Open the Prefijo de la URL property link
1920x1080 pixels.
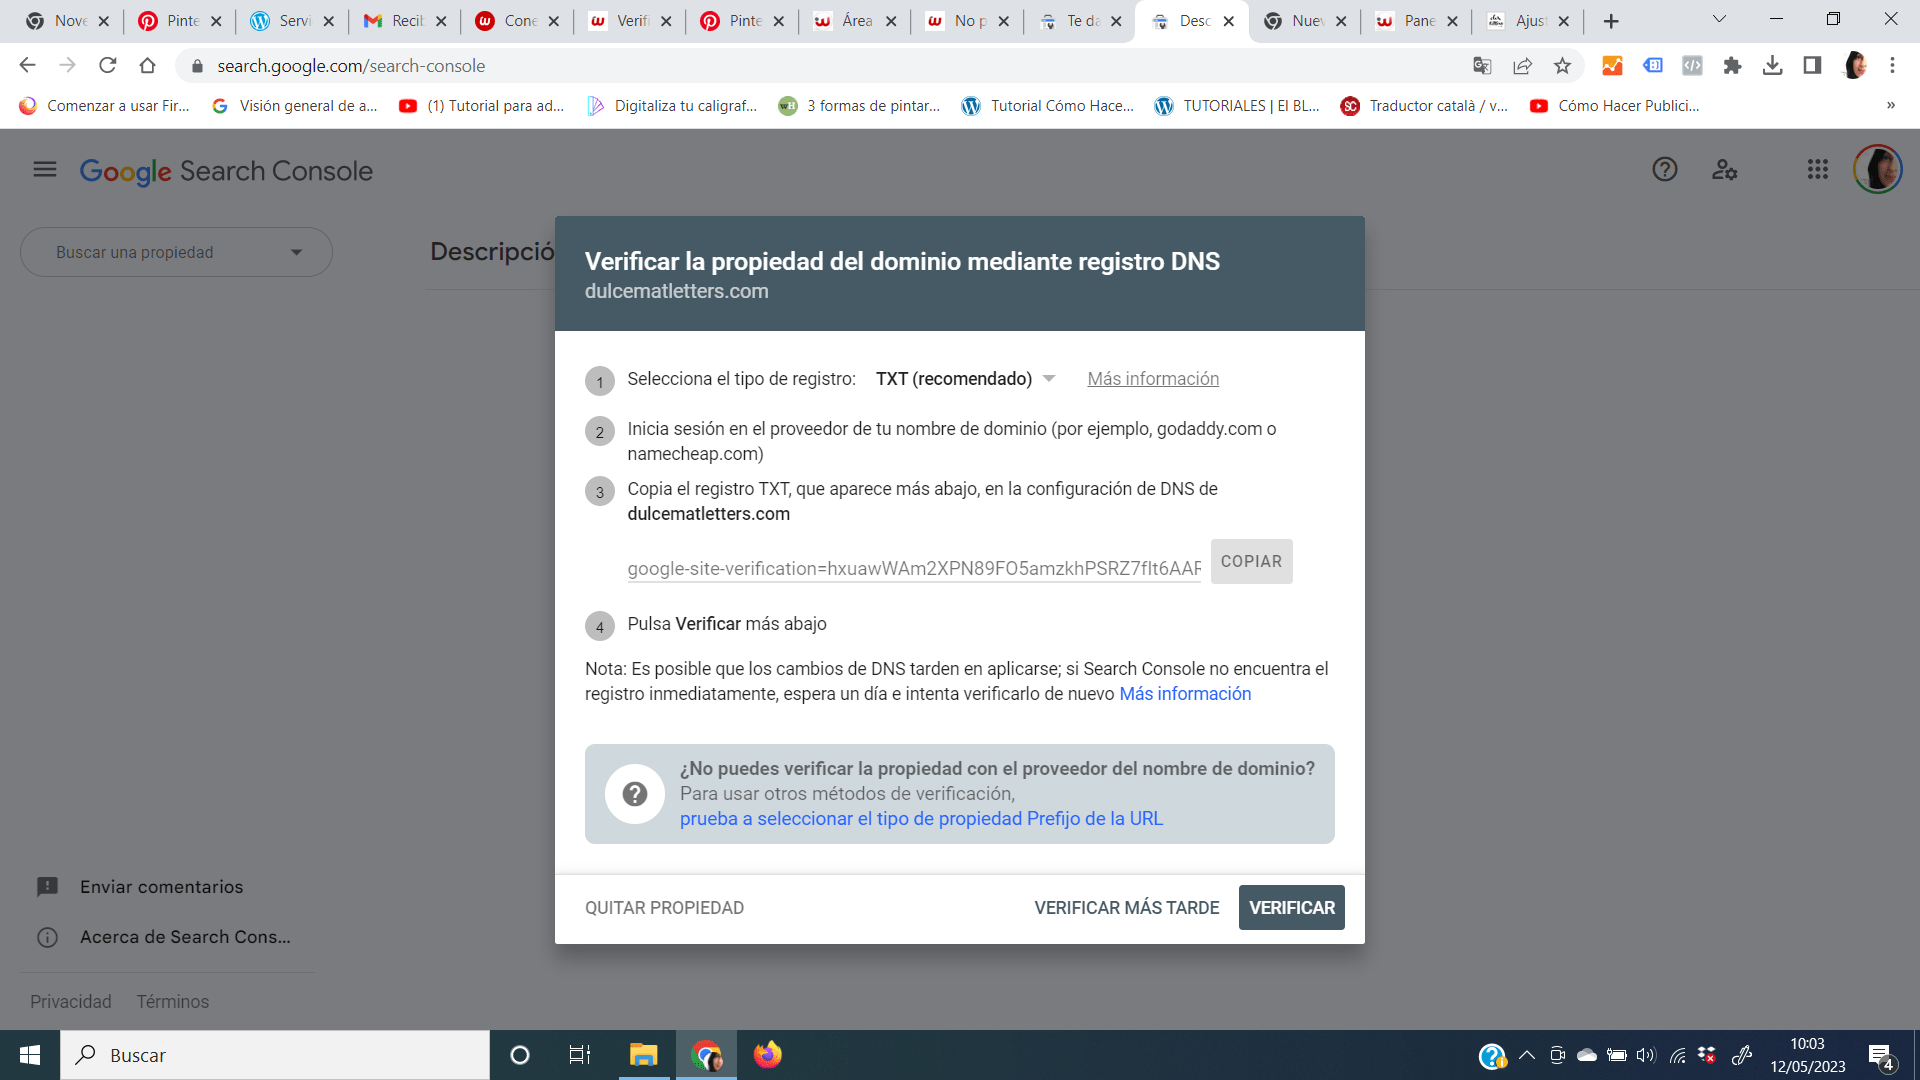[921, 819]
